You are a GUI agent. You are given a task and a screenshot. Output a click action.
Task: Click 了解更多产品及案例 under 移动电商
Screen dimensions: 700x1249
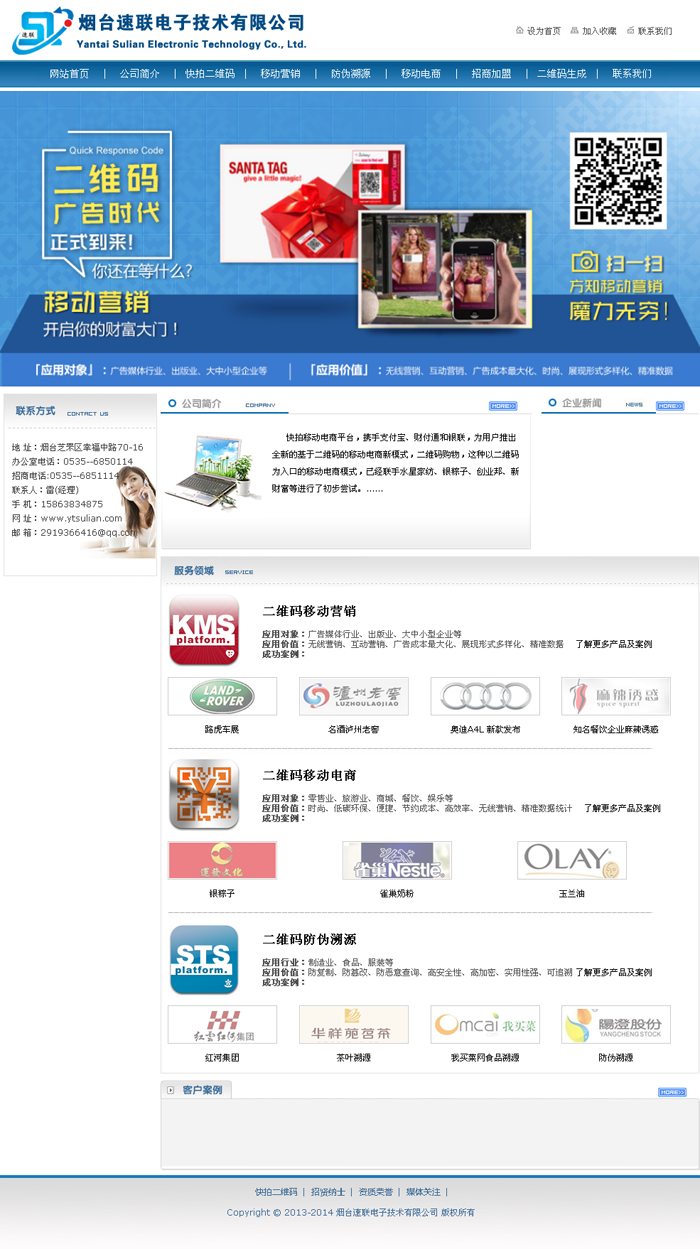point(622,808)
